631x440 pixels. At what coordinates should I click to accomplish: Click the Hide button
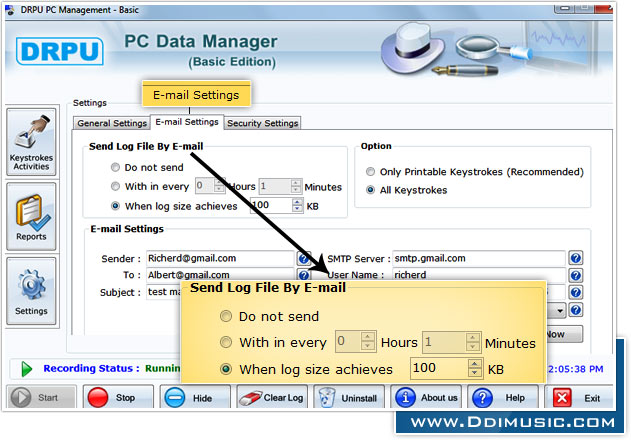(x=195, y=398)
